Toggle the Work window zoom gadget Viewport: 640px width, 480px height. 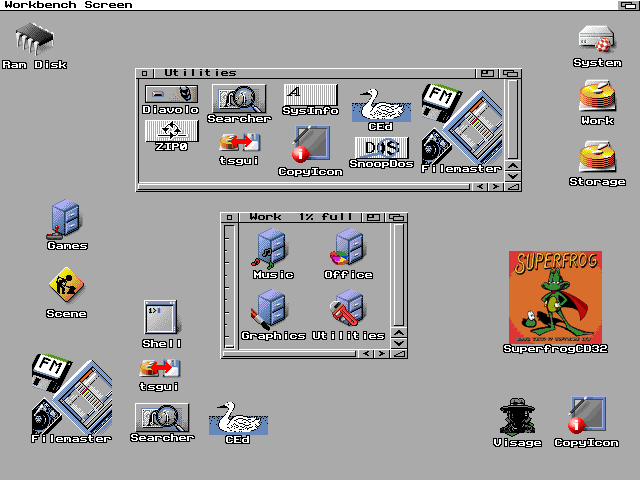pos(375,217)
